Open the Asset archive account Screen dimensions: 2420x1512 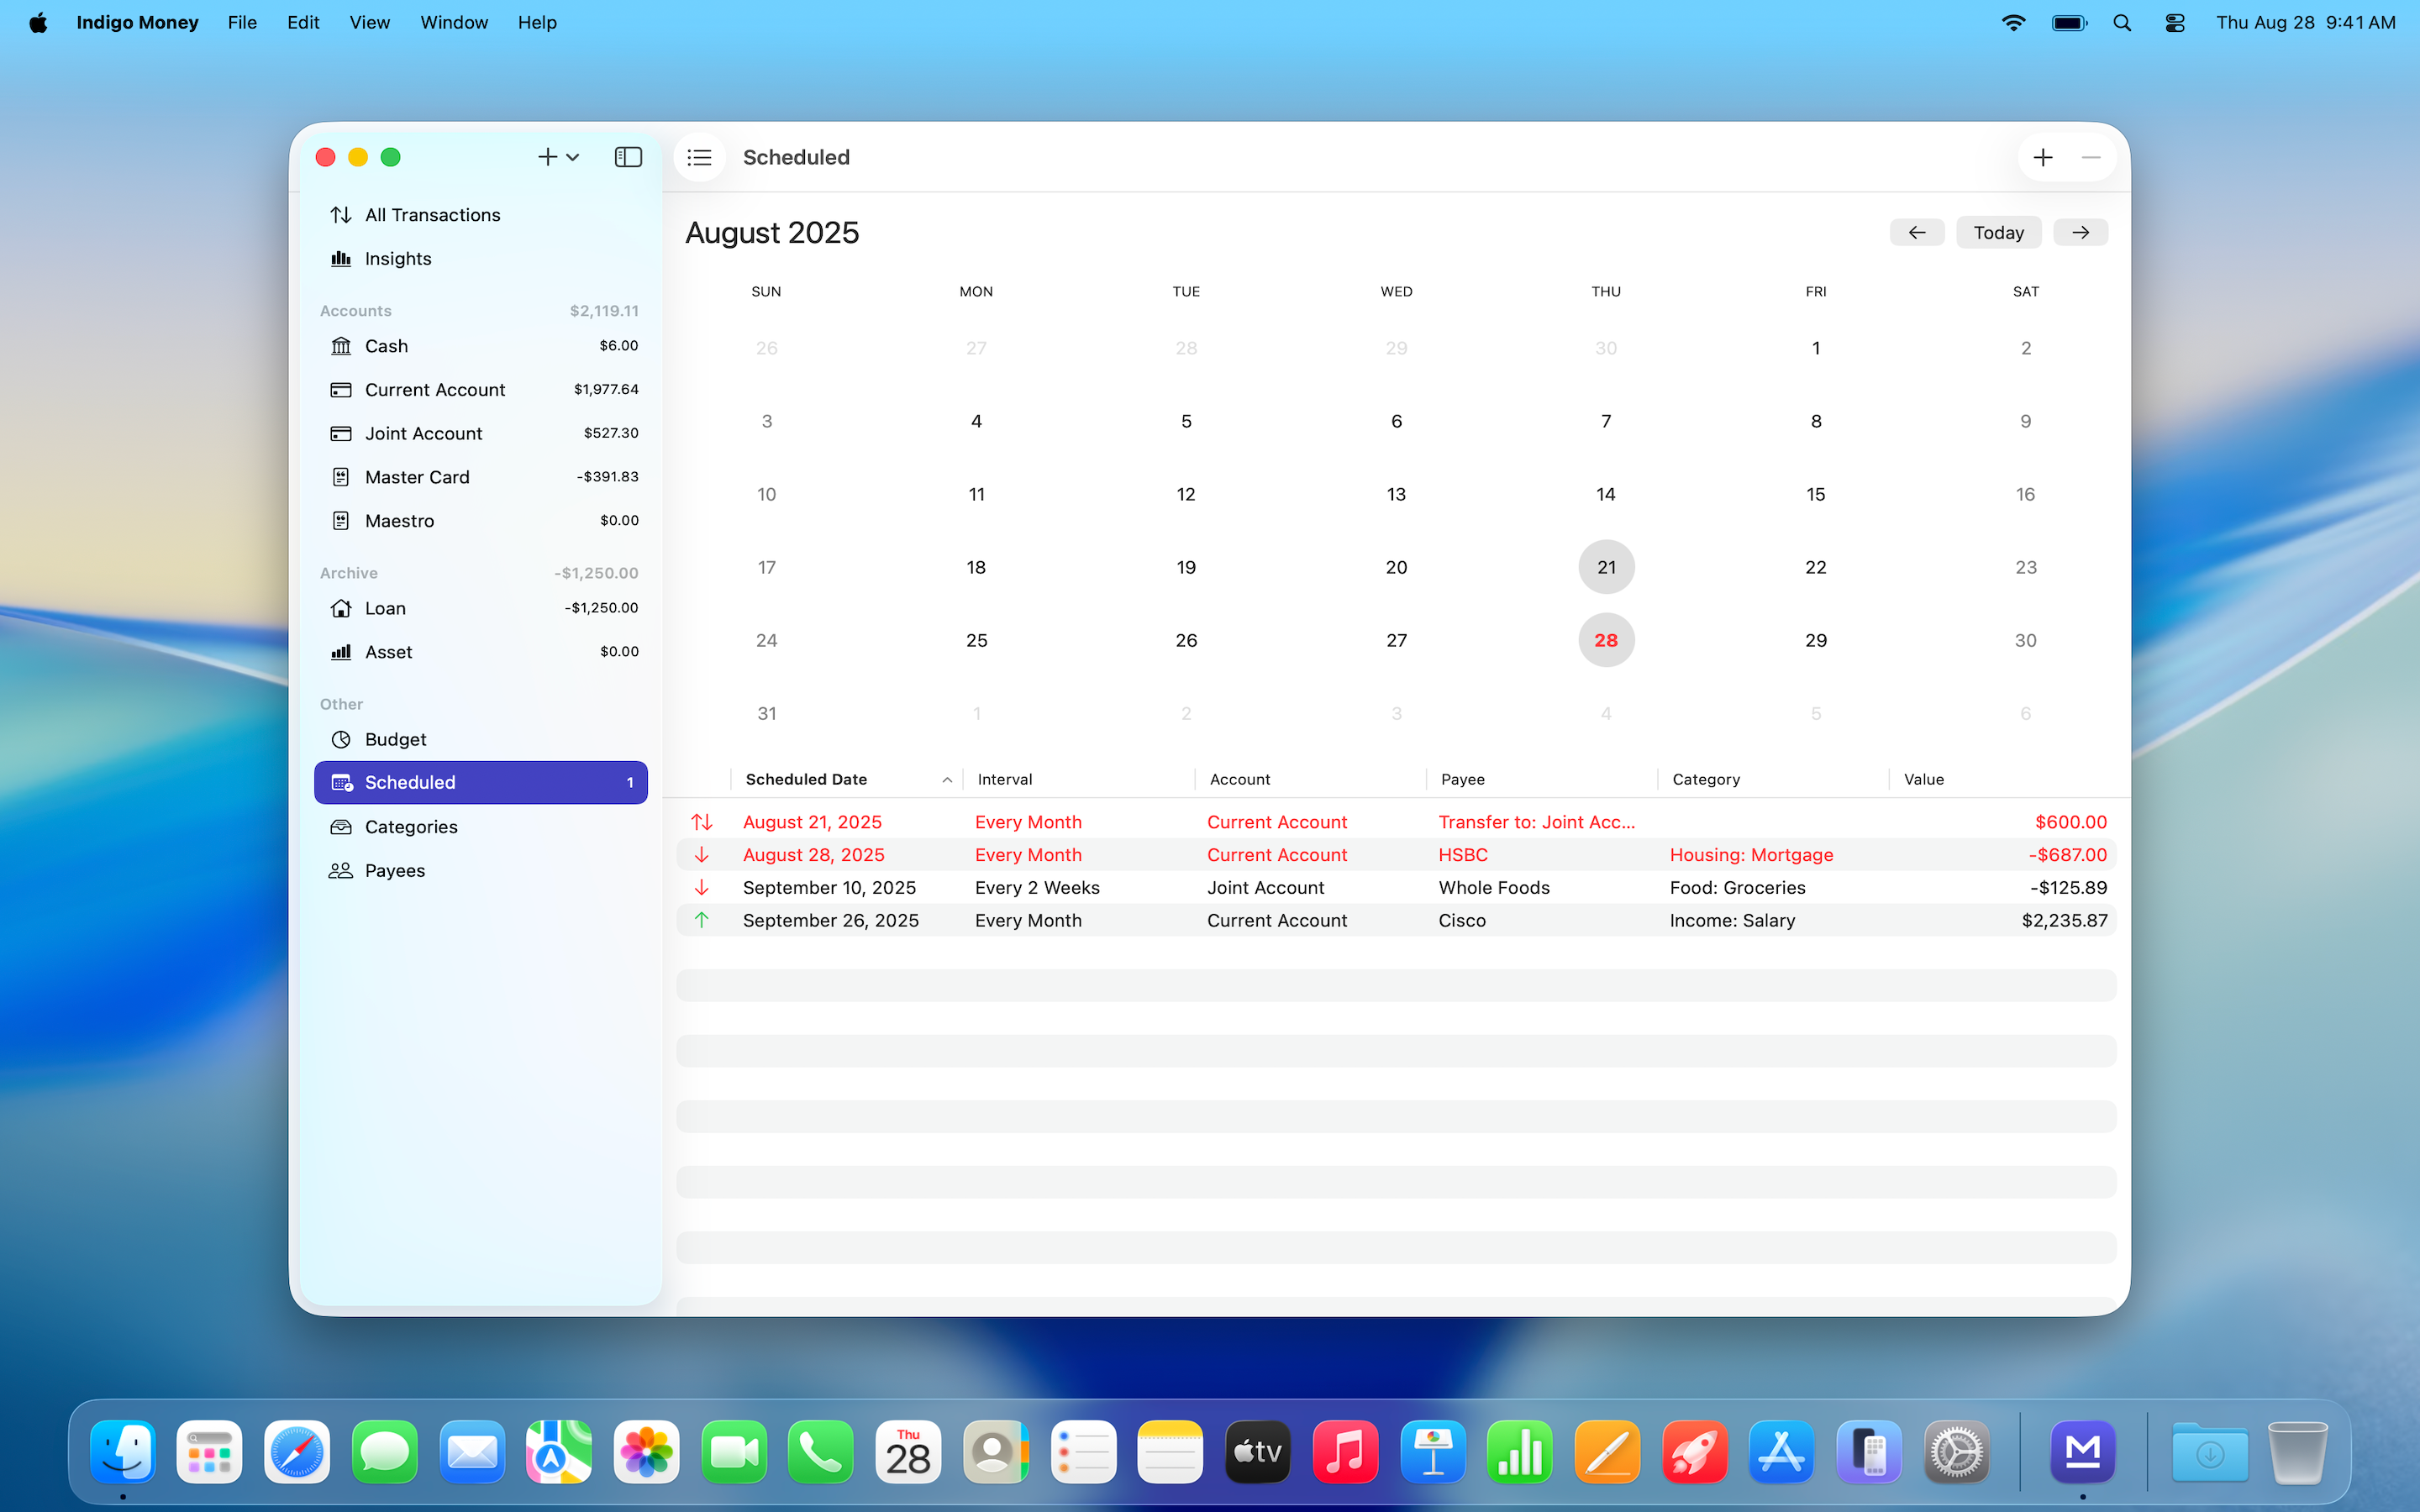pyautogui.click(x=480, y=652)
